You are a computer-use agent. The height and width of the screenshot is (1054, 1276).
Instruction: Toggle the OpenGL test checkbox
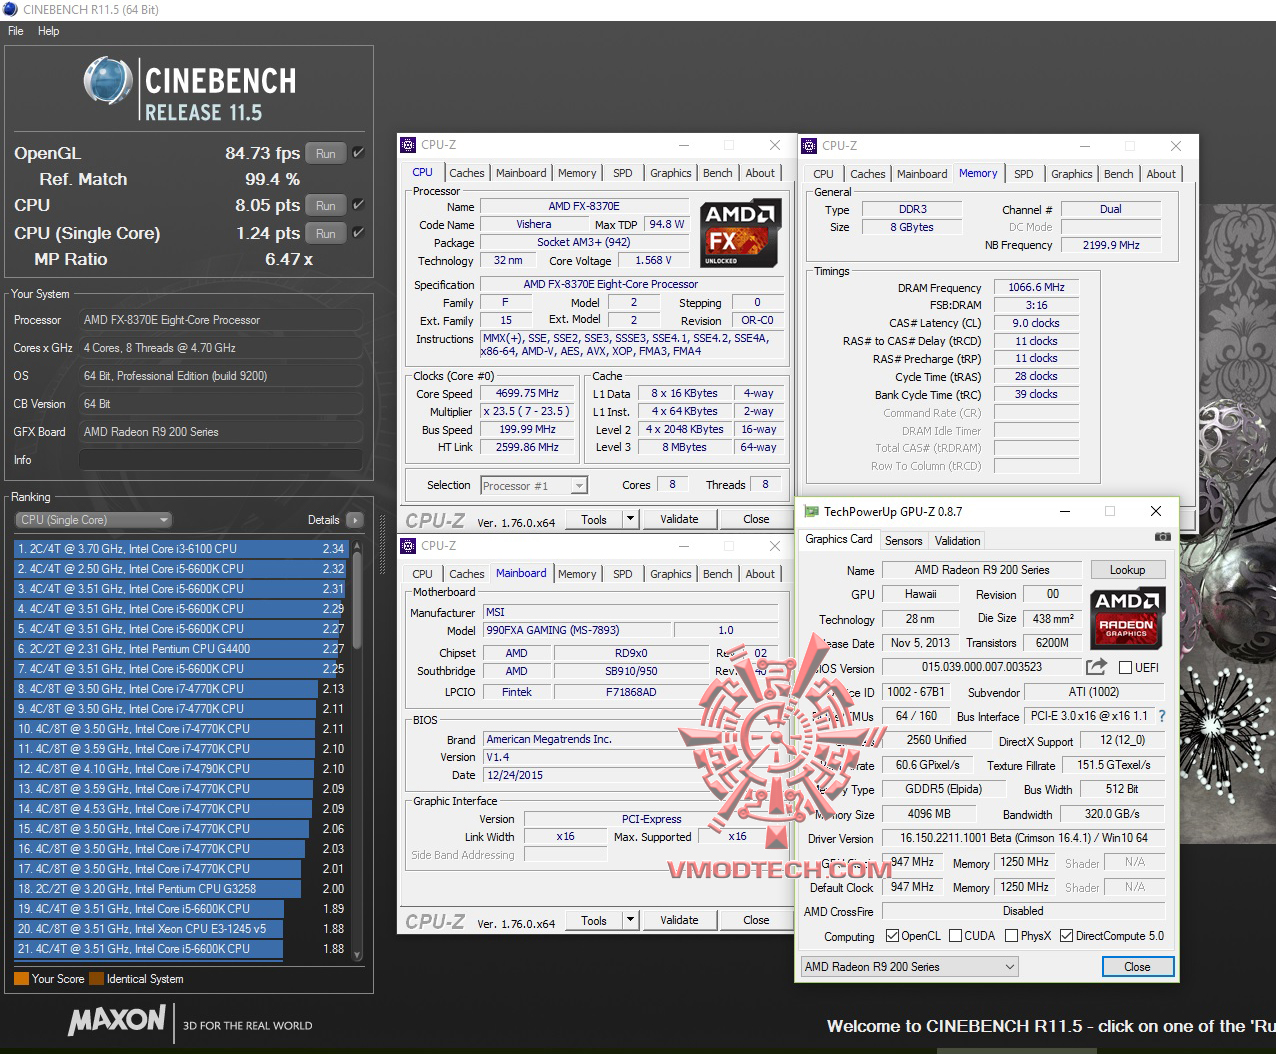[x=358, y=153]
